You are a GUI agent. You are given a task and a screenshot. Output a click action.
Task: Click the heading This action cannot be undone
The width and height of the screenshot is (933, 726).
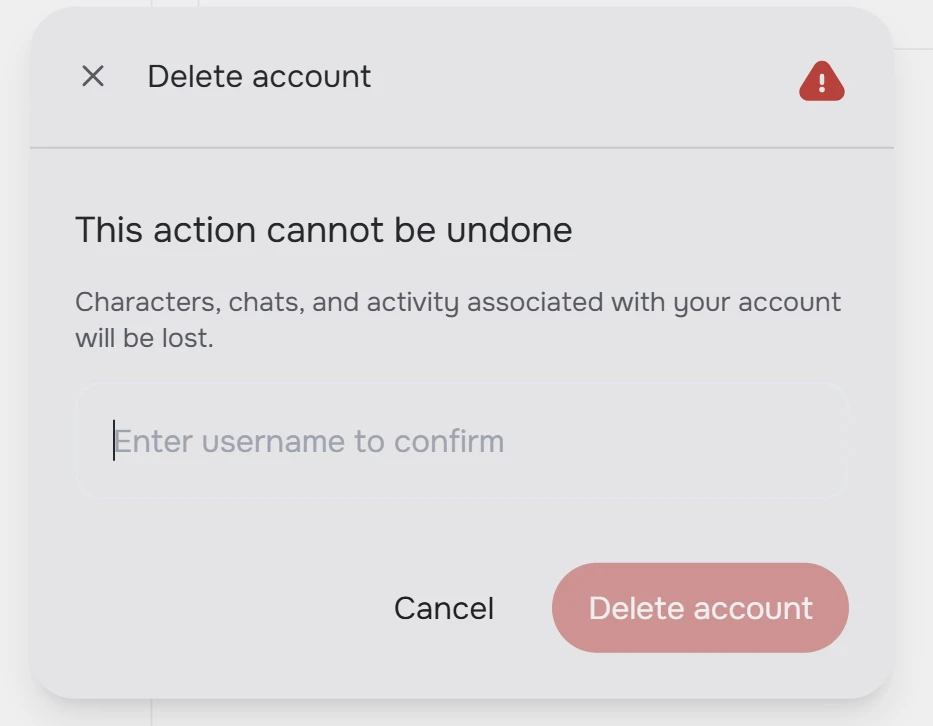(x=324, y=229)
